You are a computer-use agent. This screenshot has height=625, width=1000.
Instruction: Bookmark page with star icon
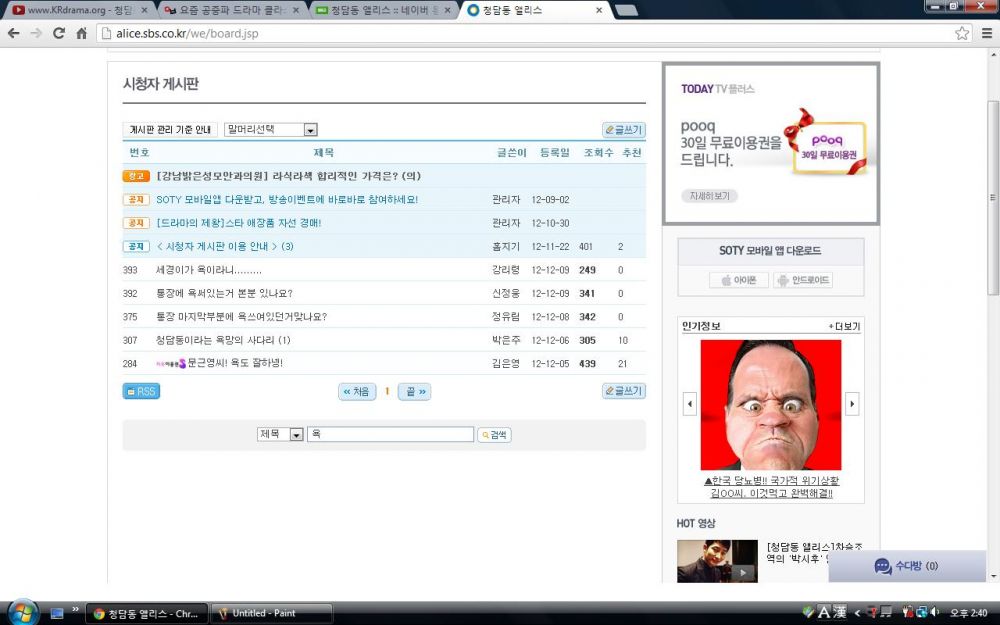tap(962, 33)
